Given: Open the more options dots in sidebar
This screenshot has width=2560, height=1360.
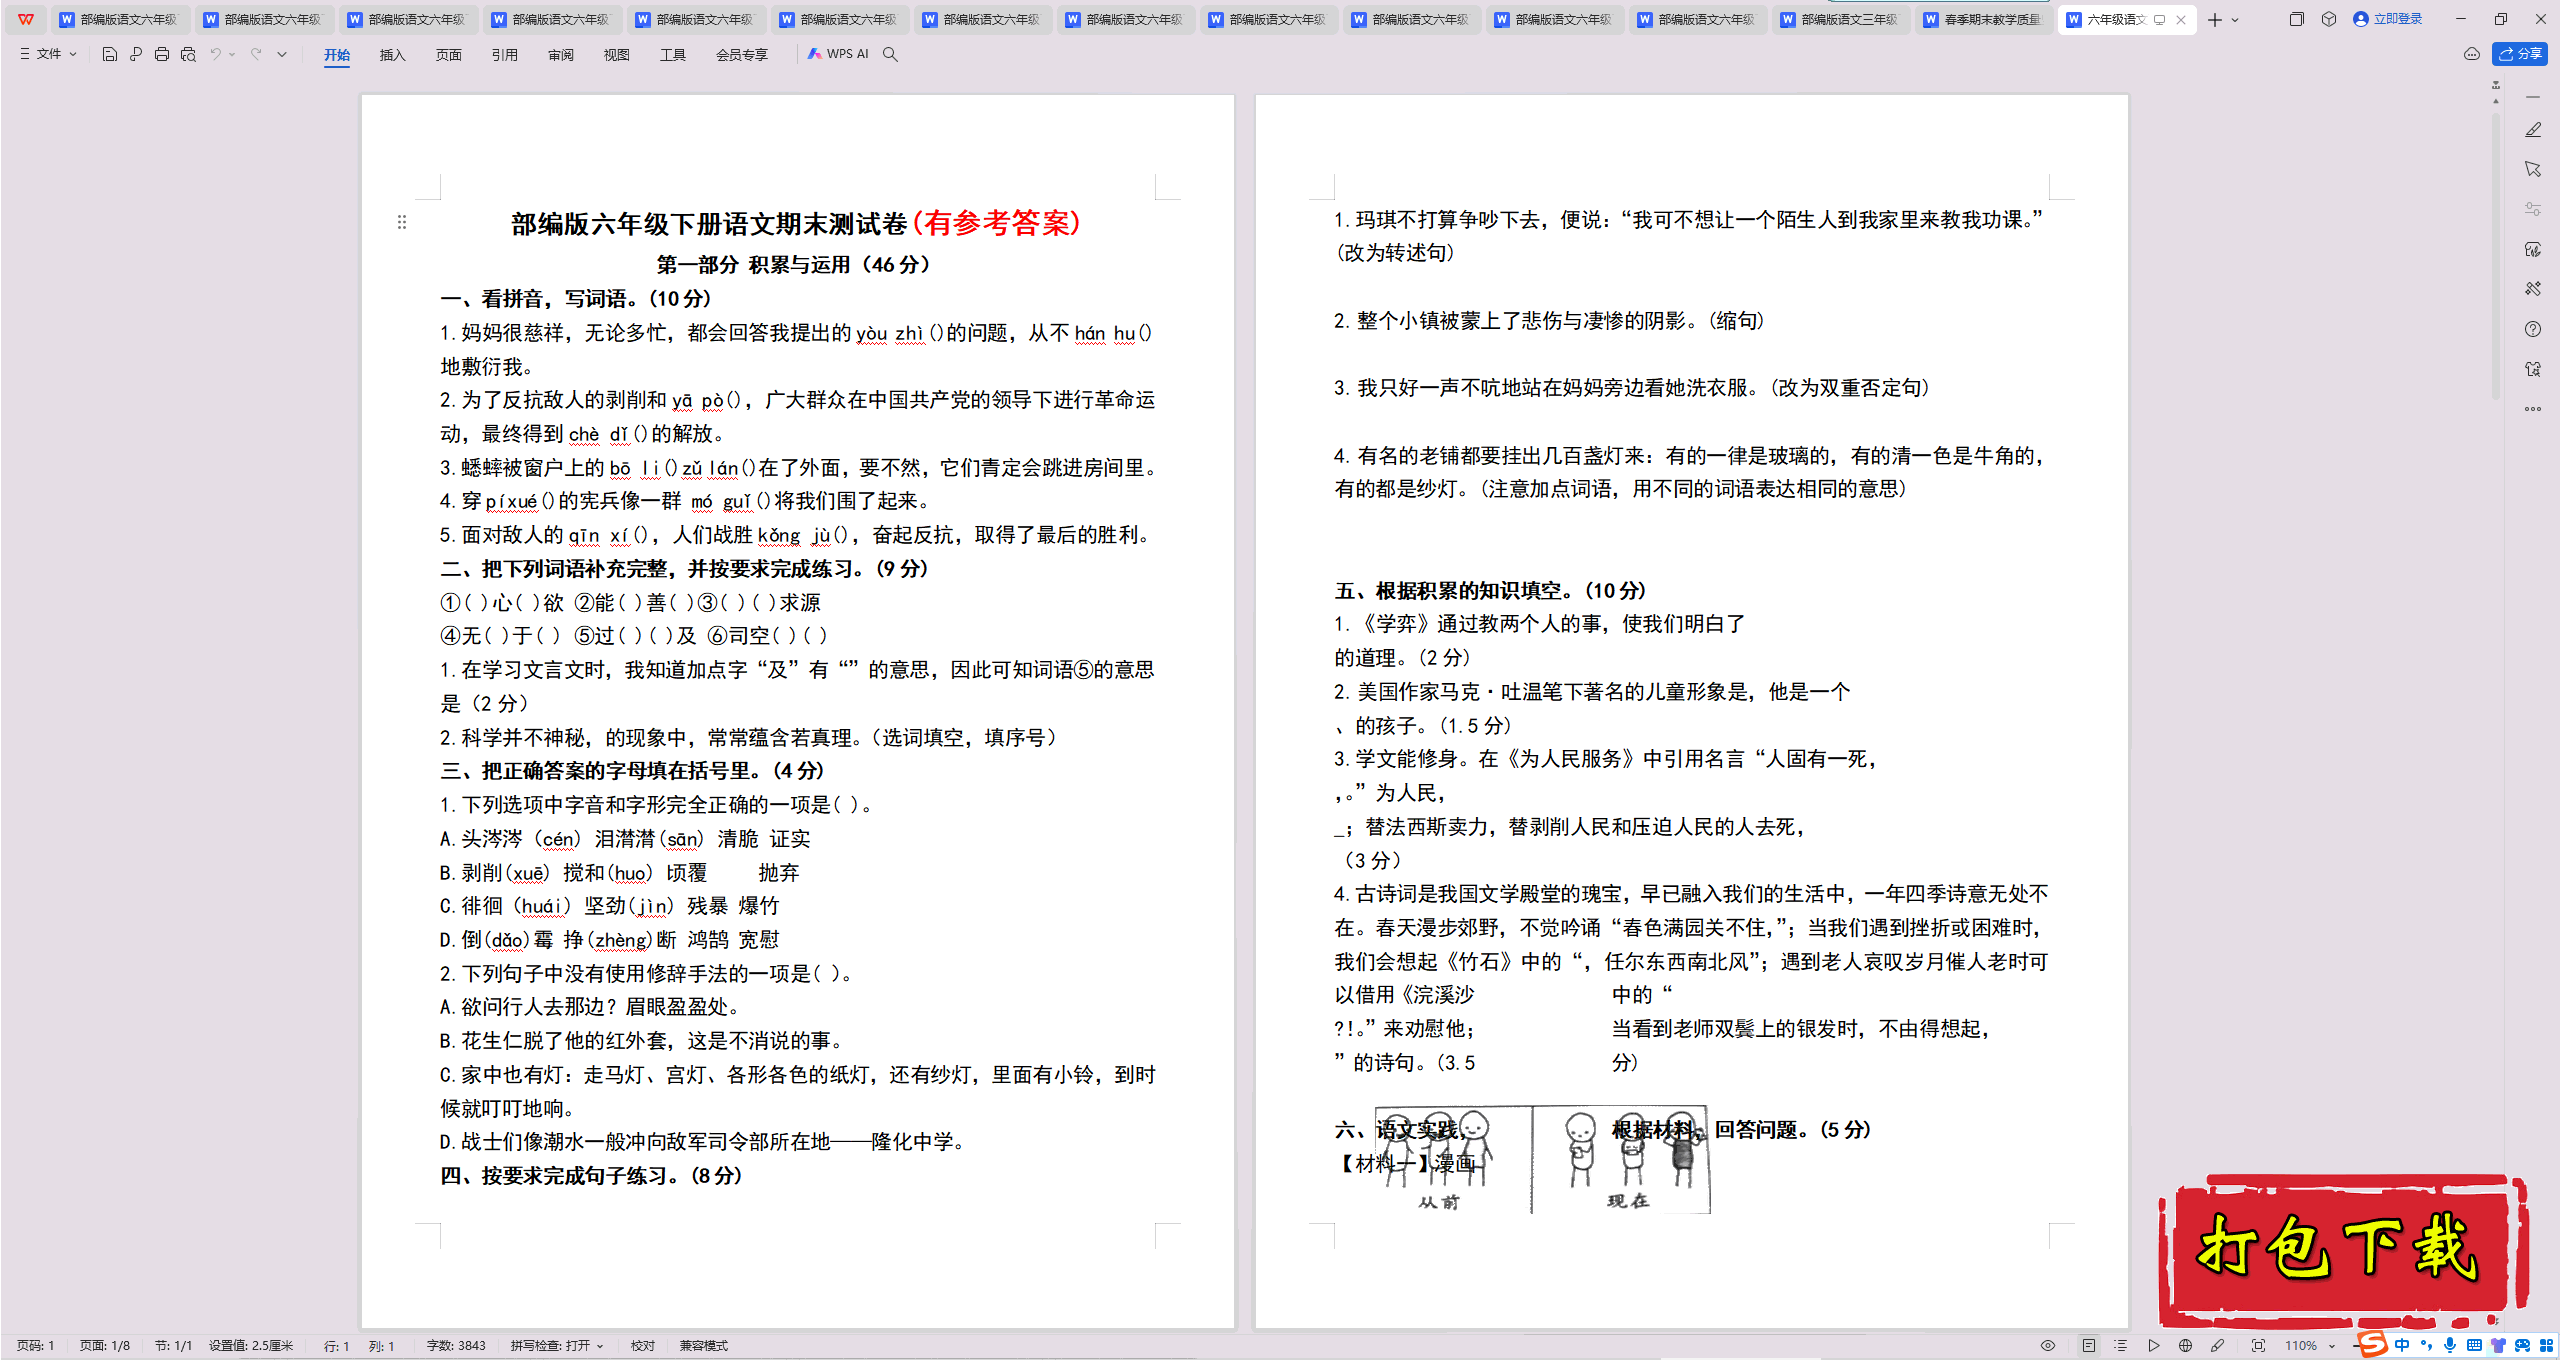Looking at the screenshot, I should tap(2533, 409).
